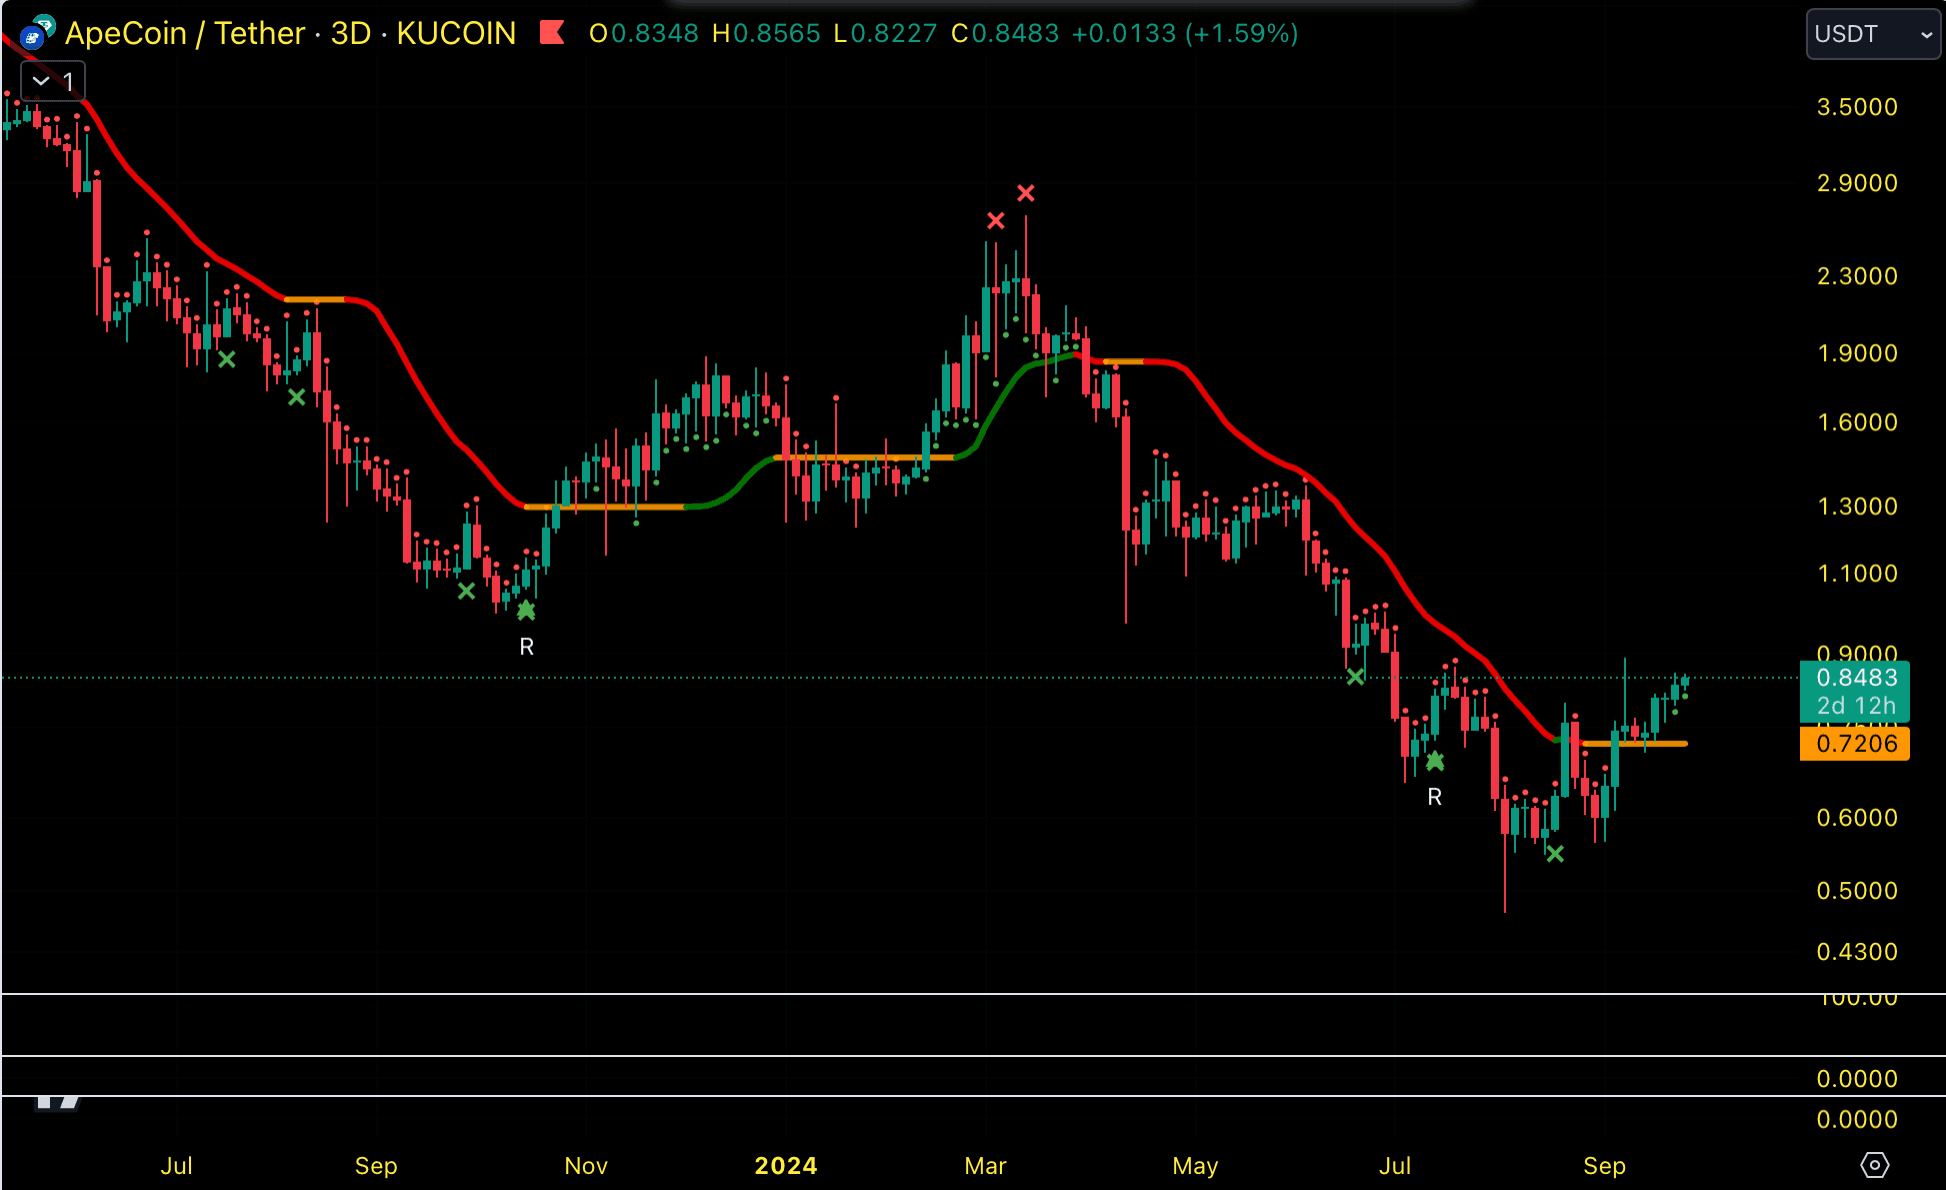Viewport: 1946px width, 1190px height.
Task: Click the green X marker on the current price line
Action: pos(1355,677)
